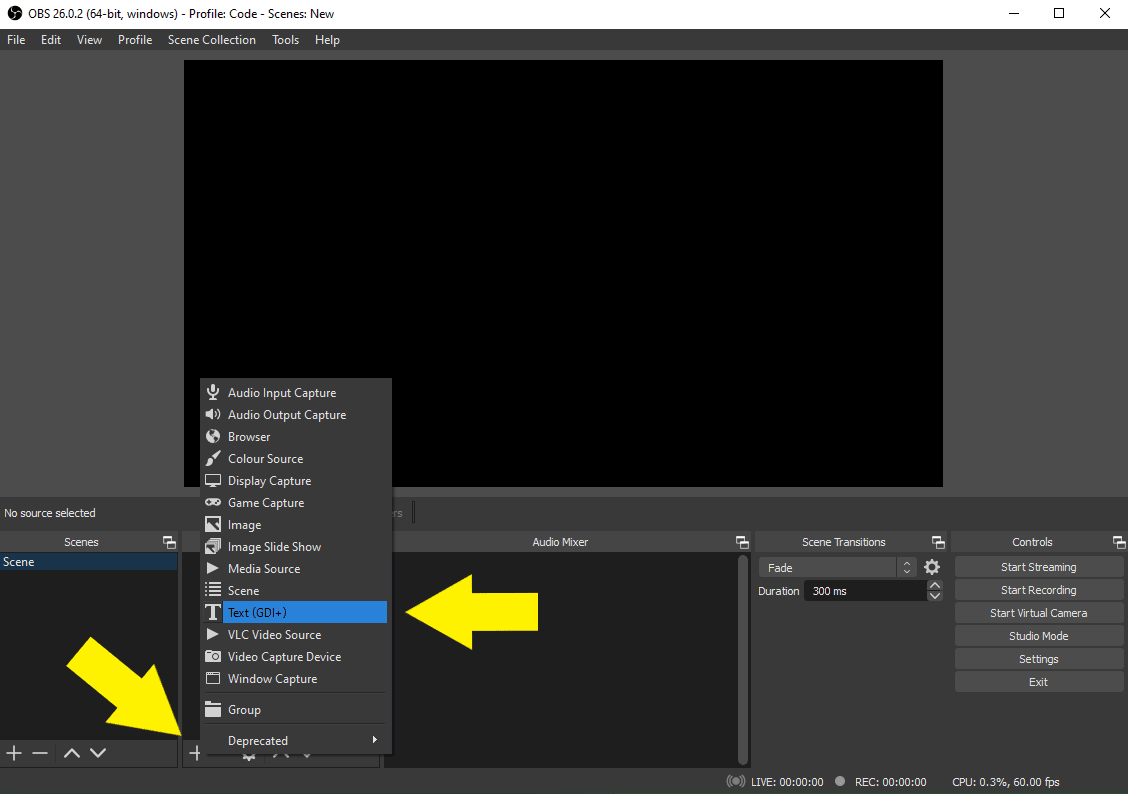Open the Help menu
Viewport: 1128px width, 794px height.
tap(327, 40)
